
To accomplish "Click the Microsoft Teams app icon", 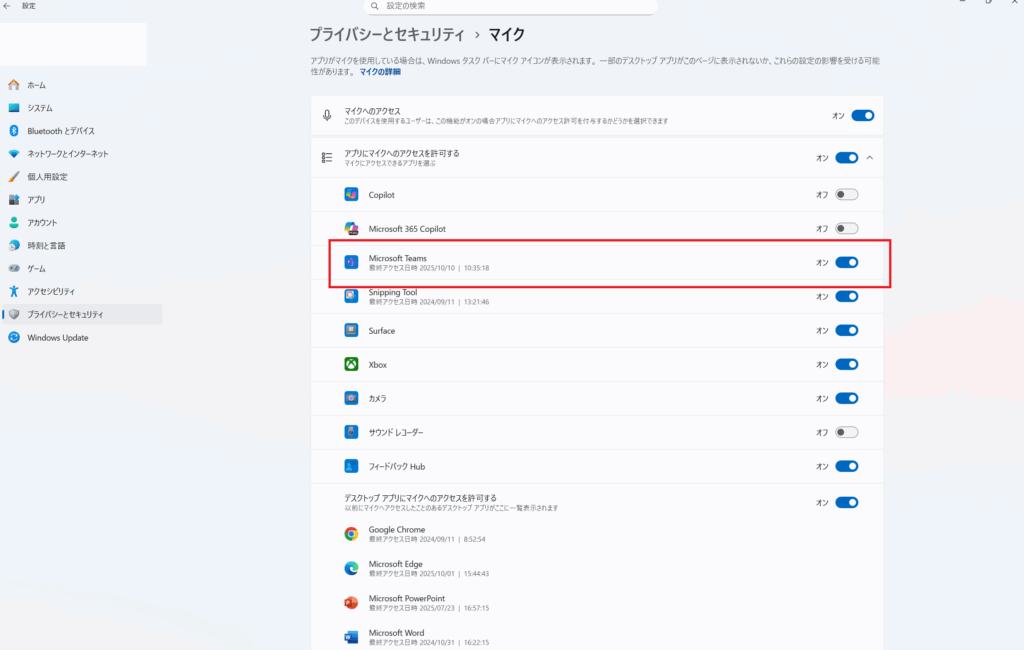I will click(x=351, y=262).
